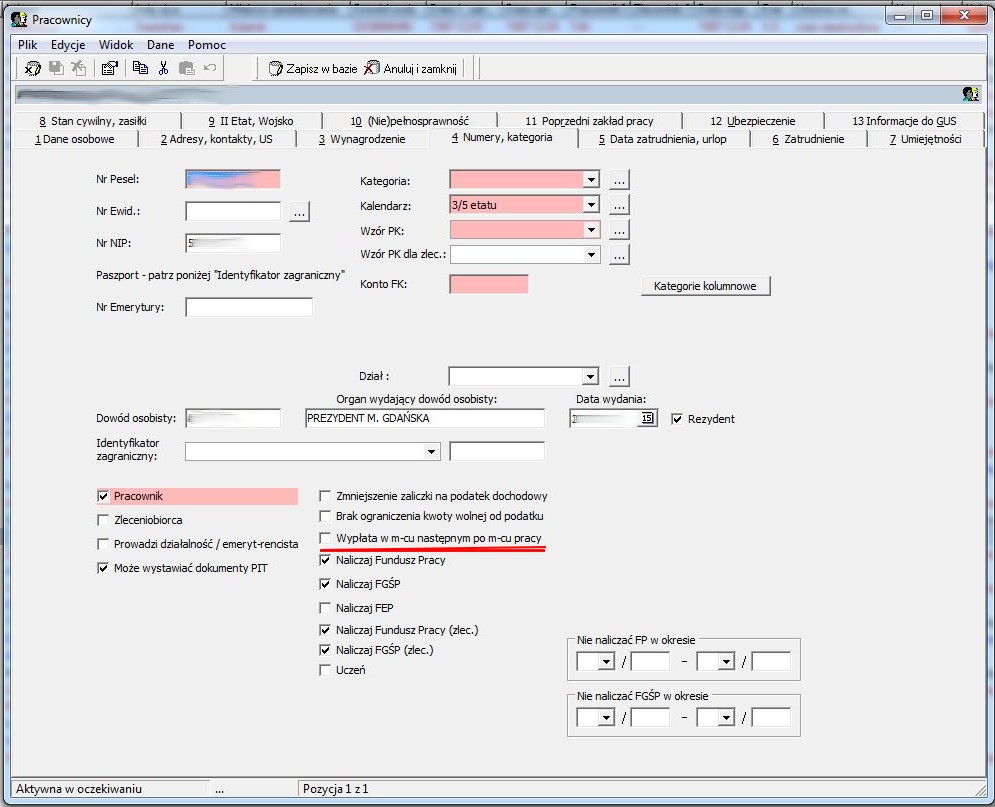Open the Wzór PK dla zlec. dropdown

coord(591,254)
